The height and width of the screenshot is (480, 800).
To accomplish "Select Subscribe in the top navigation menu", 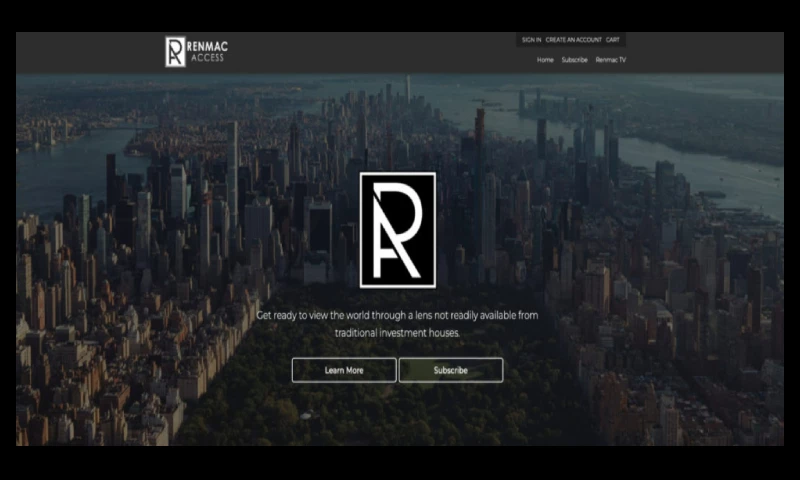I will click(575, 60).
